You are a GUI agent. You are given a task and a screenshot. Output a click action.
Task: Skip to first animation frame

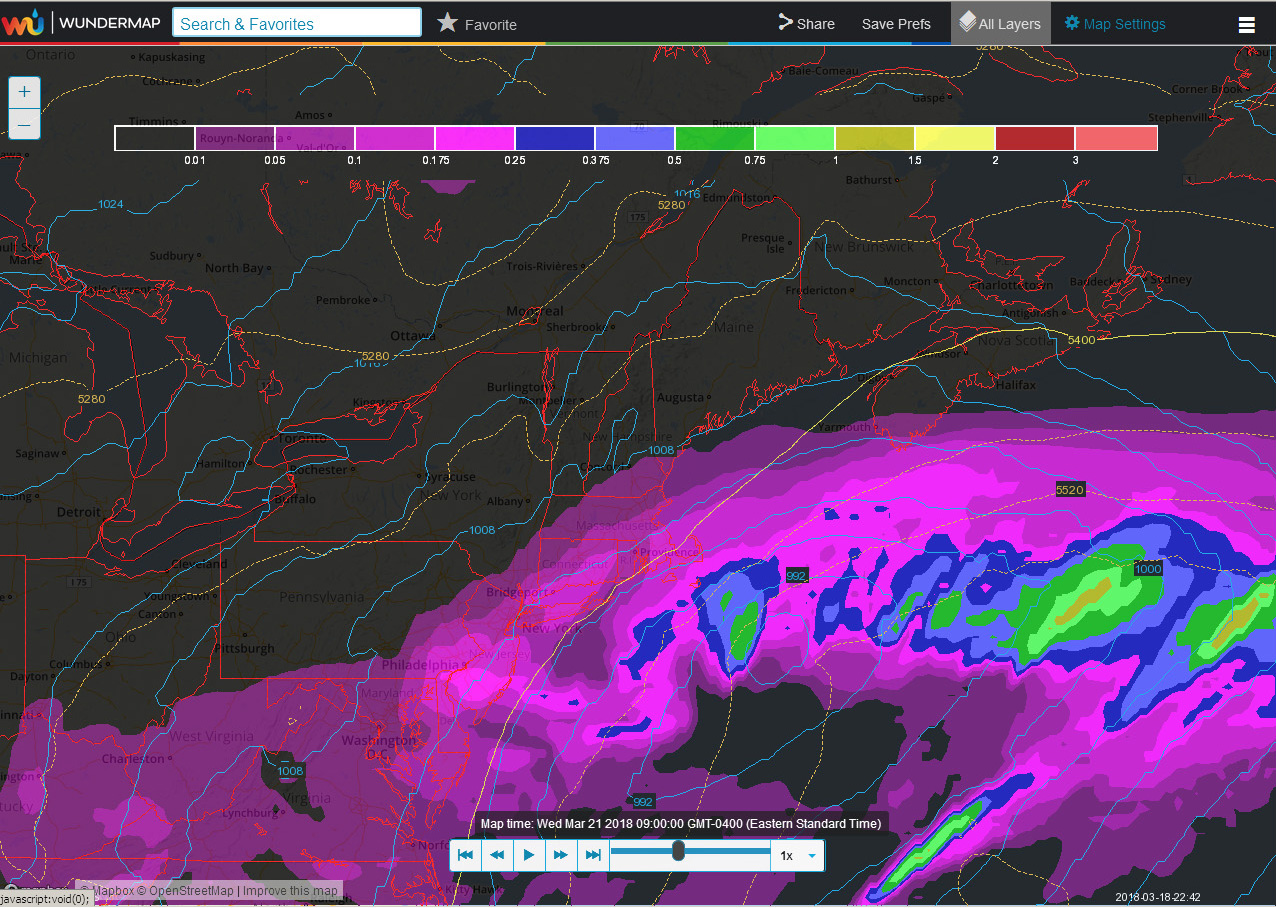[465, 856]
